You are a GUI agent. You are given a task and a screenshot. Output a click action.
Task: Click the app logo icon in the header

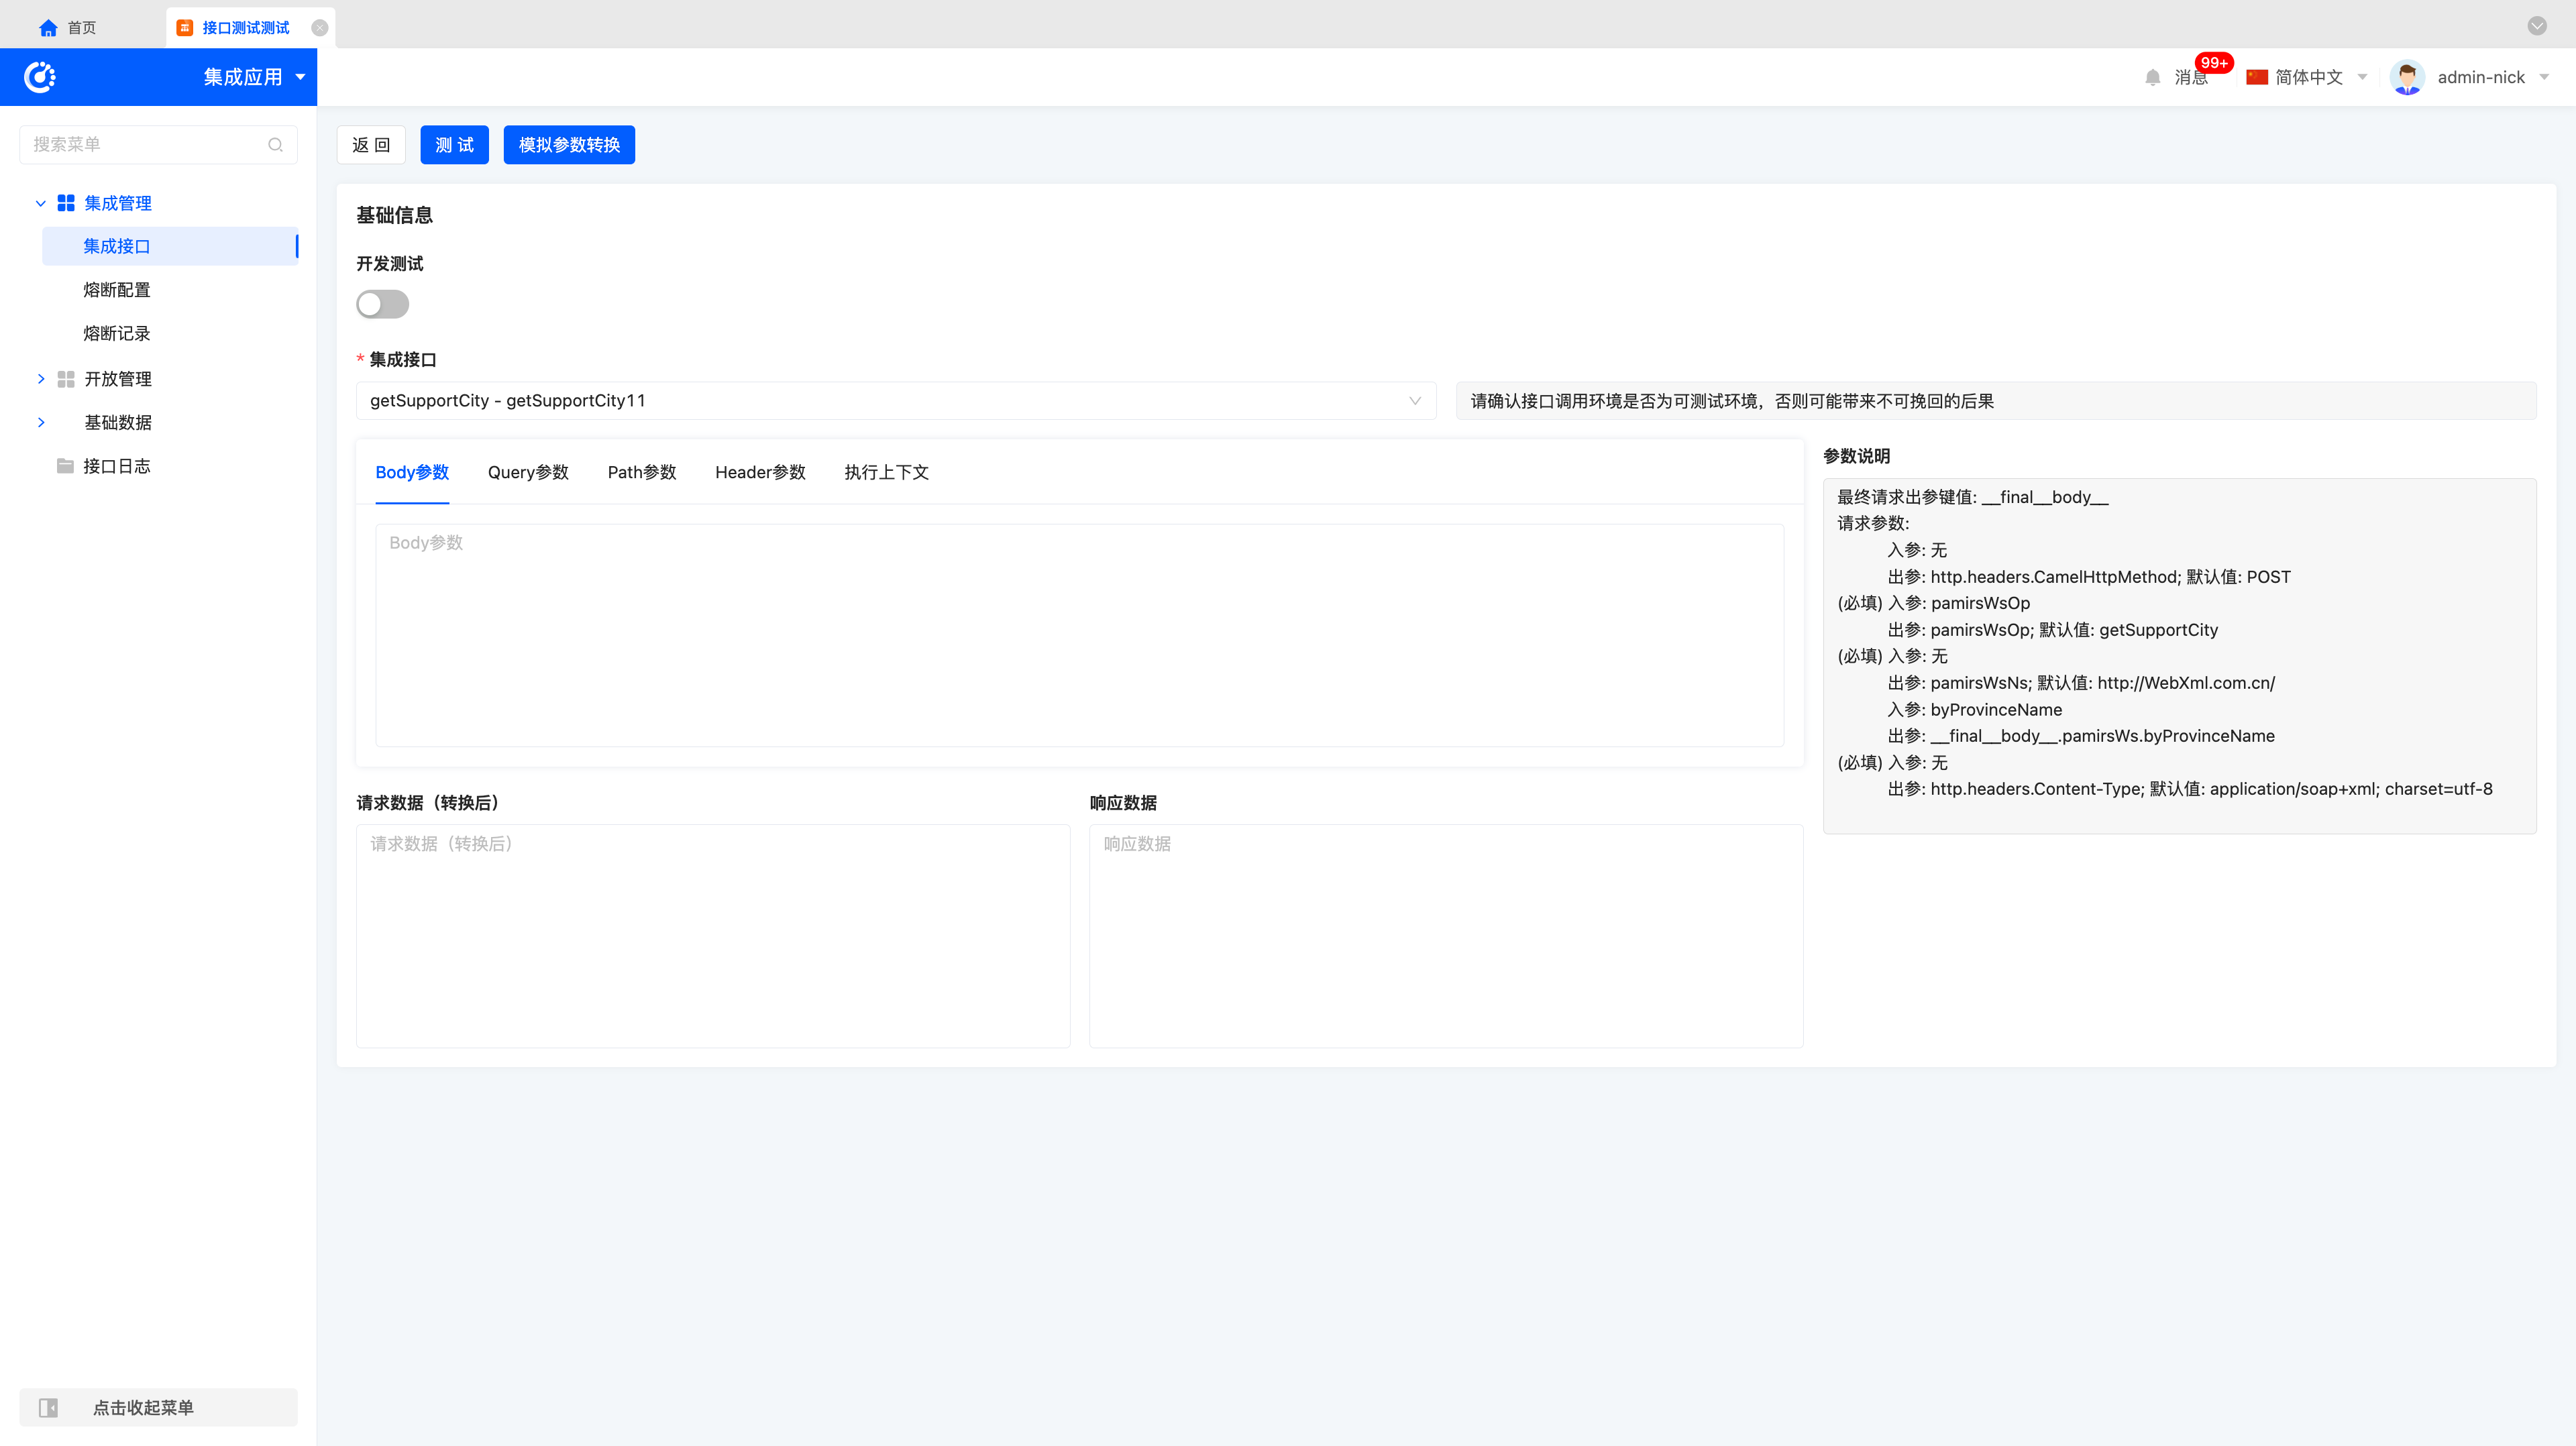tap(40, 77)
